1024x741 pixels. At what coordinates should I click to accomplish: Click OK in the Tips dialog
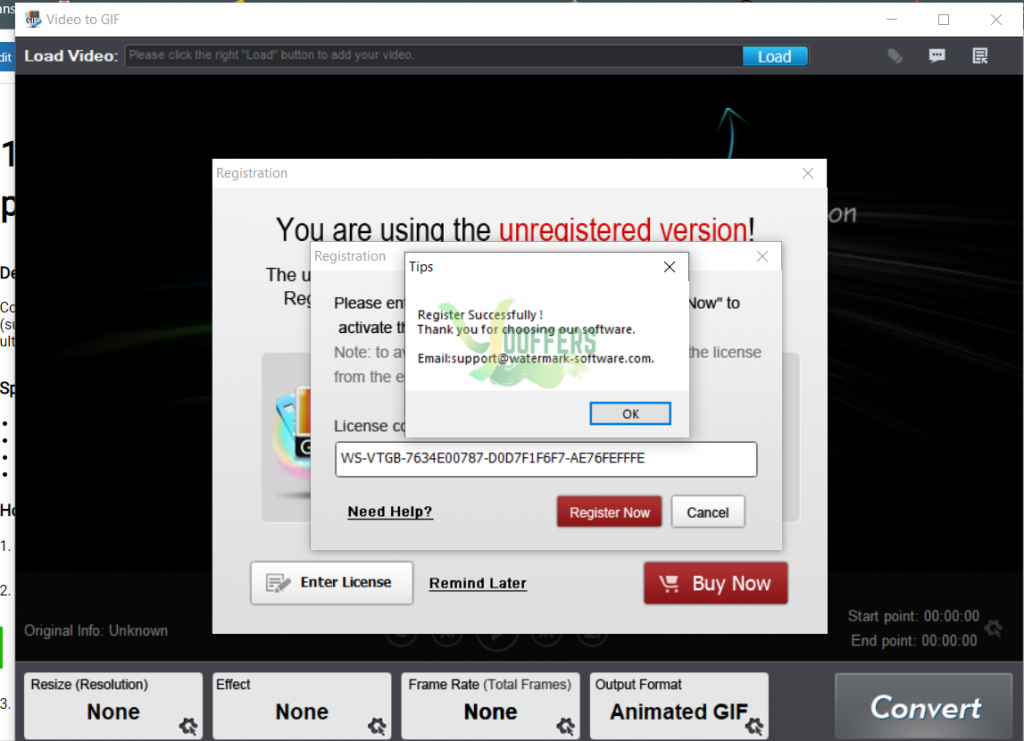[x=630, y=413]
